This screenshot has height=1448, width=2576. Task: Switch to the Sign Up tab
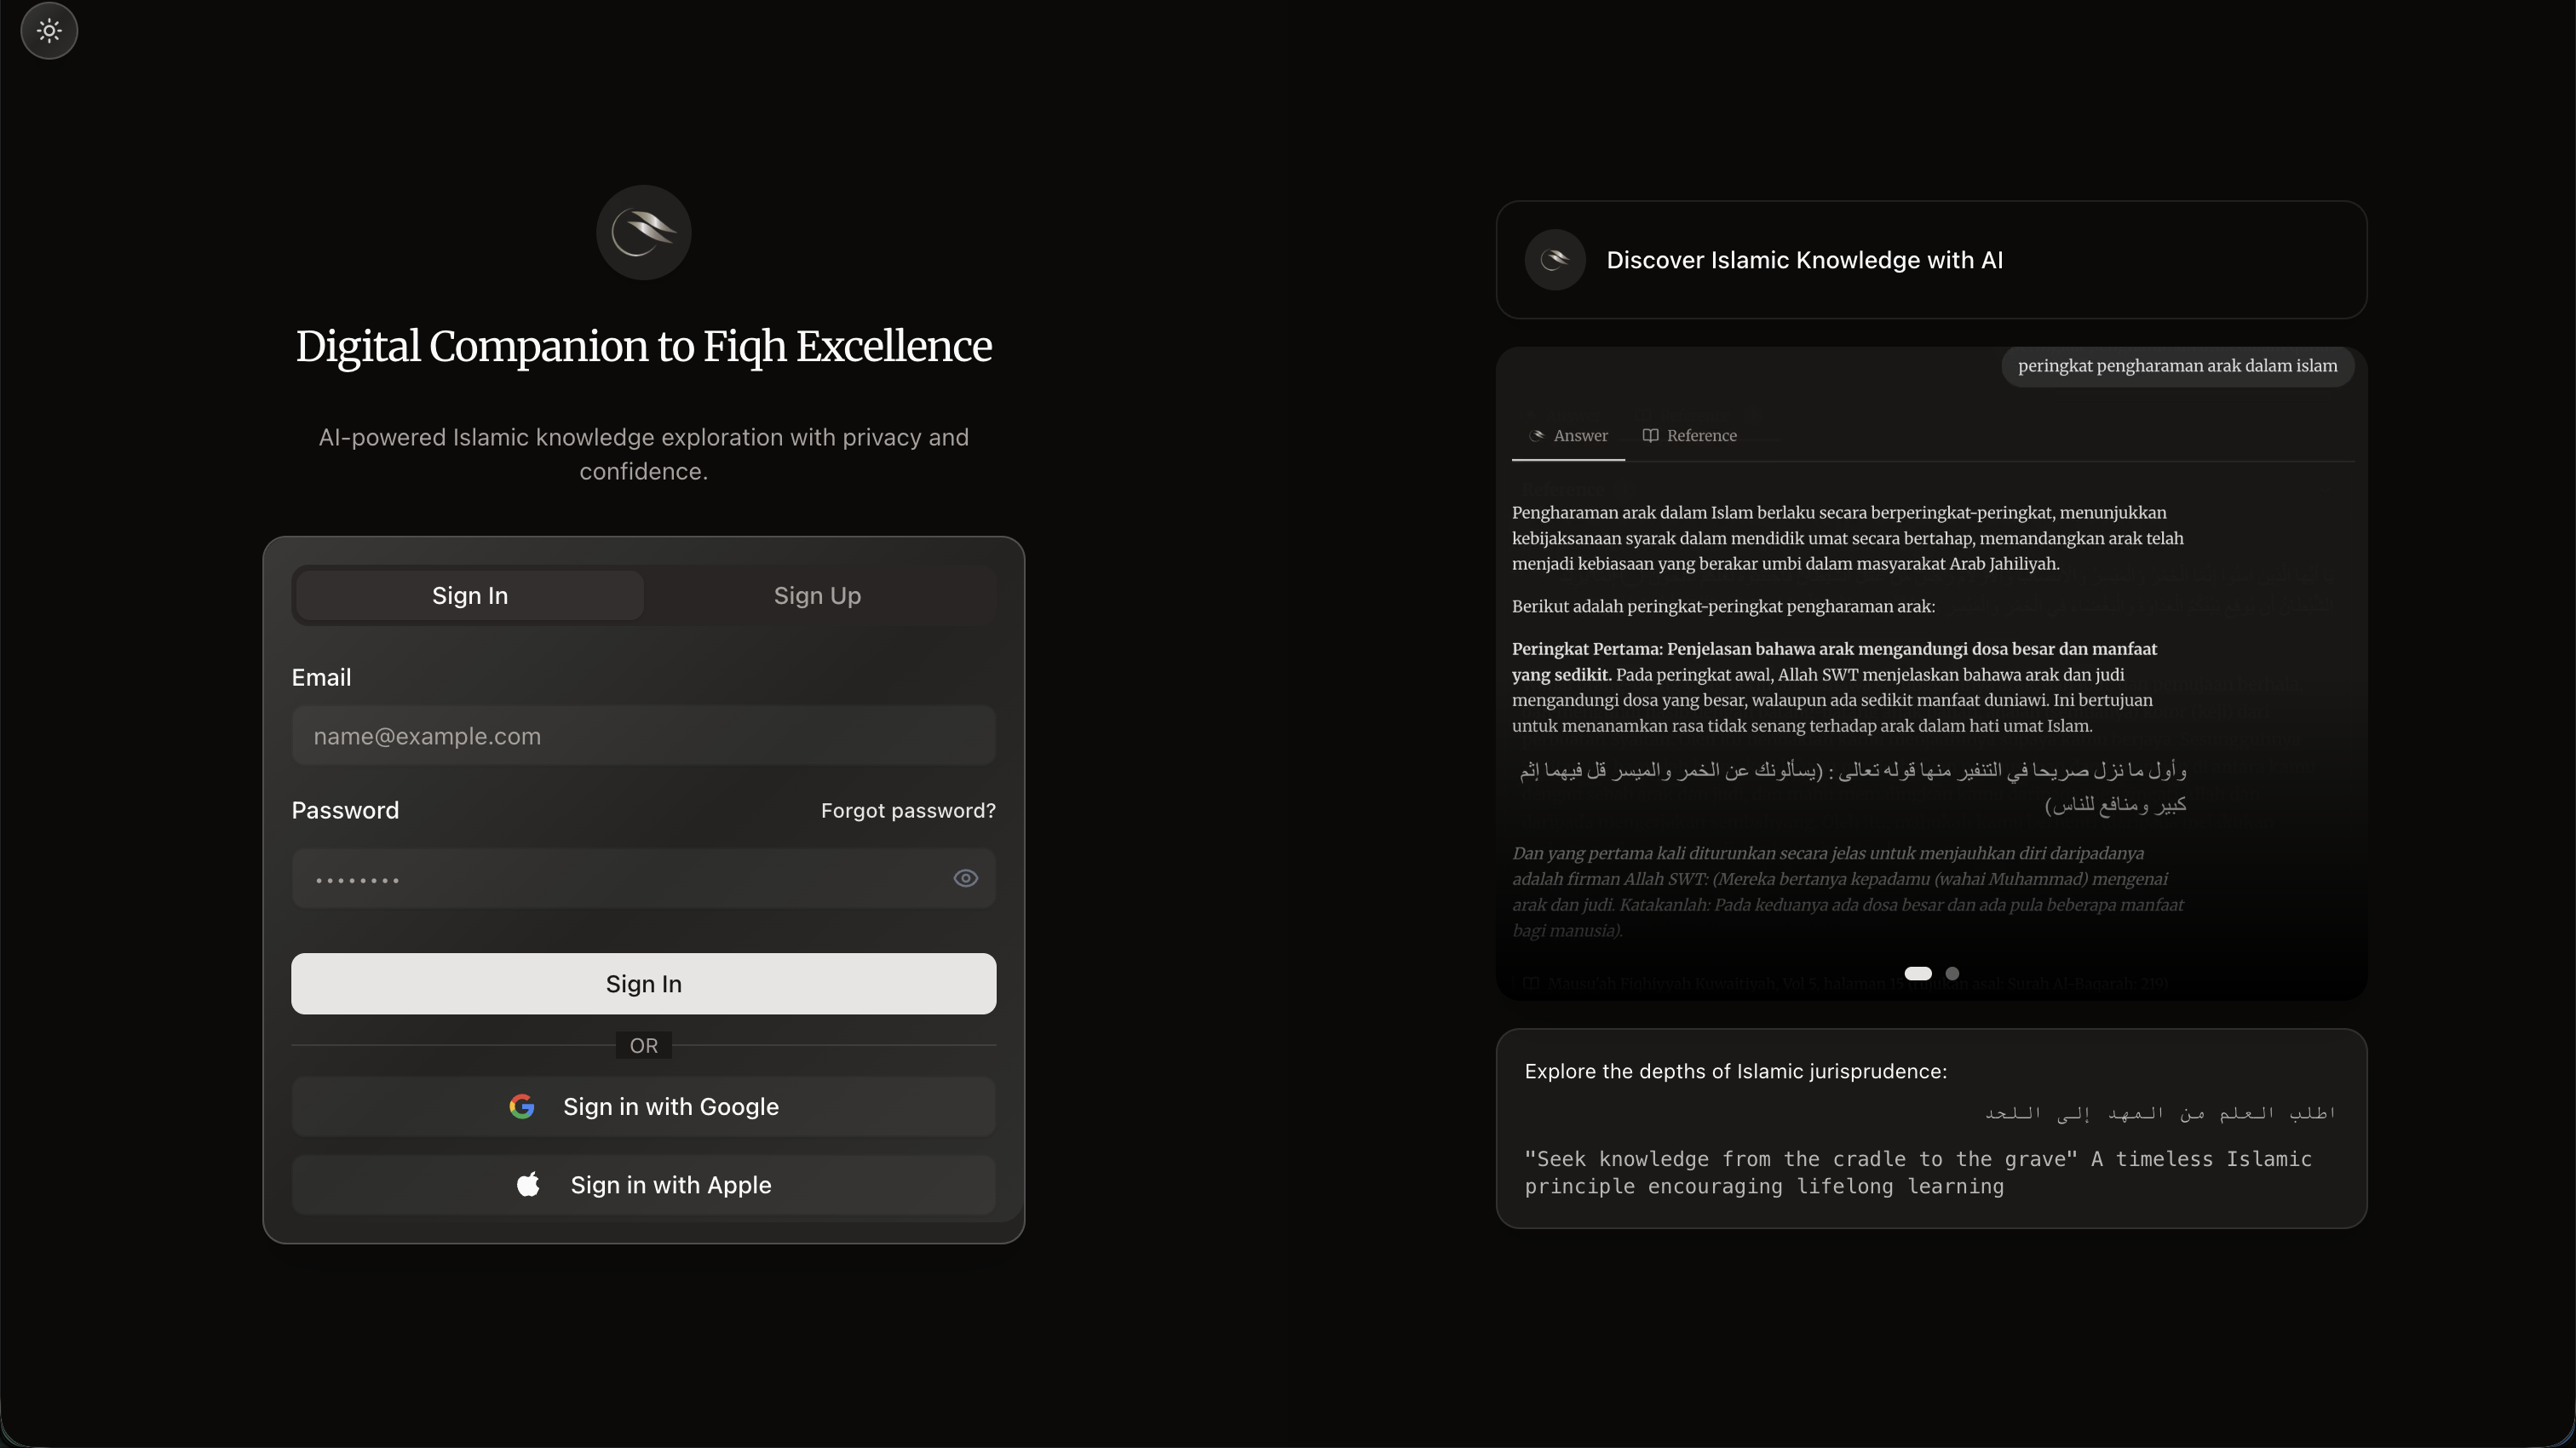[817, 596]
